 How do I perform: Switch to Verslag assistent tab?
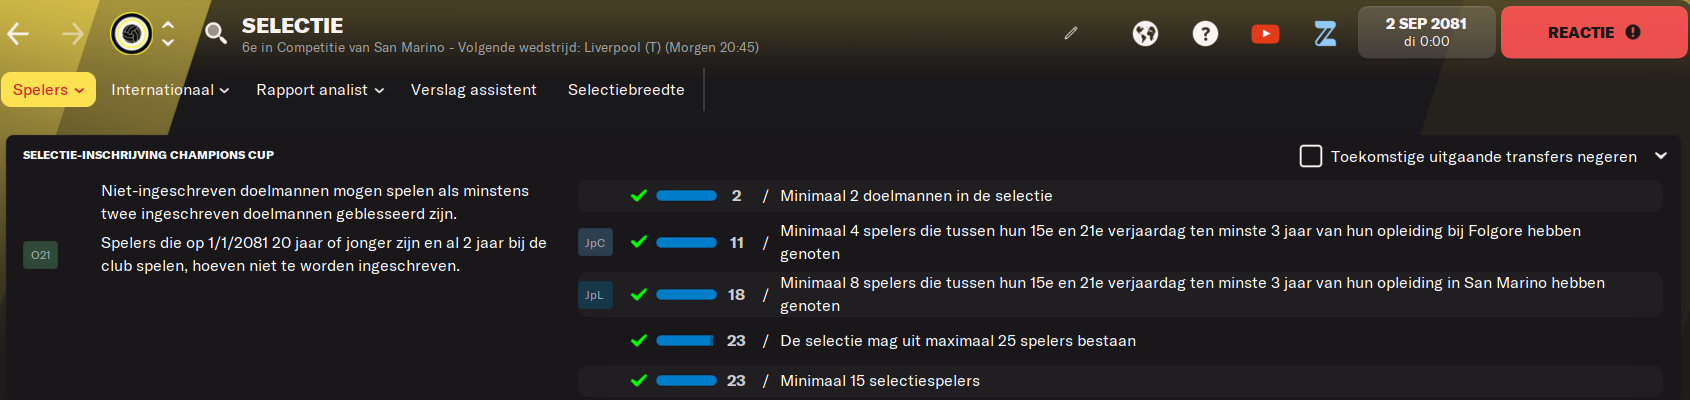pyautogui.click(x=474, y=90)
